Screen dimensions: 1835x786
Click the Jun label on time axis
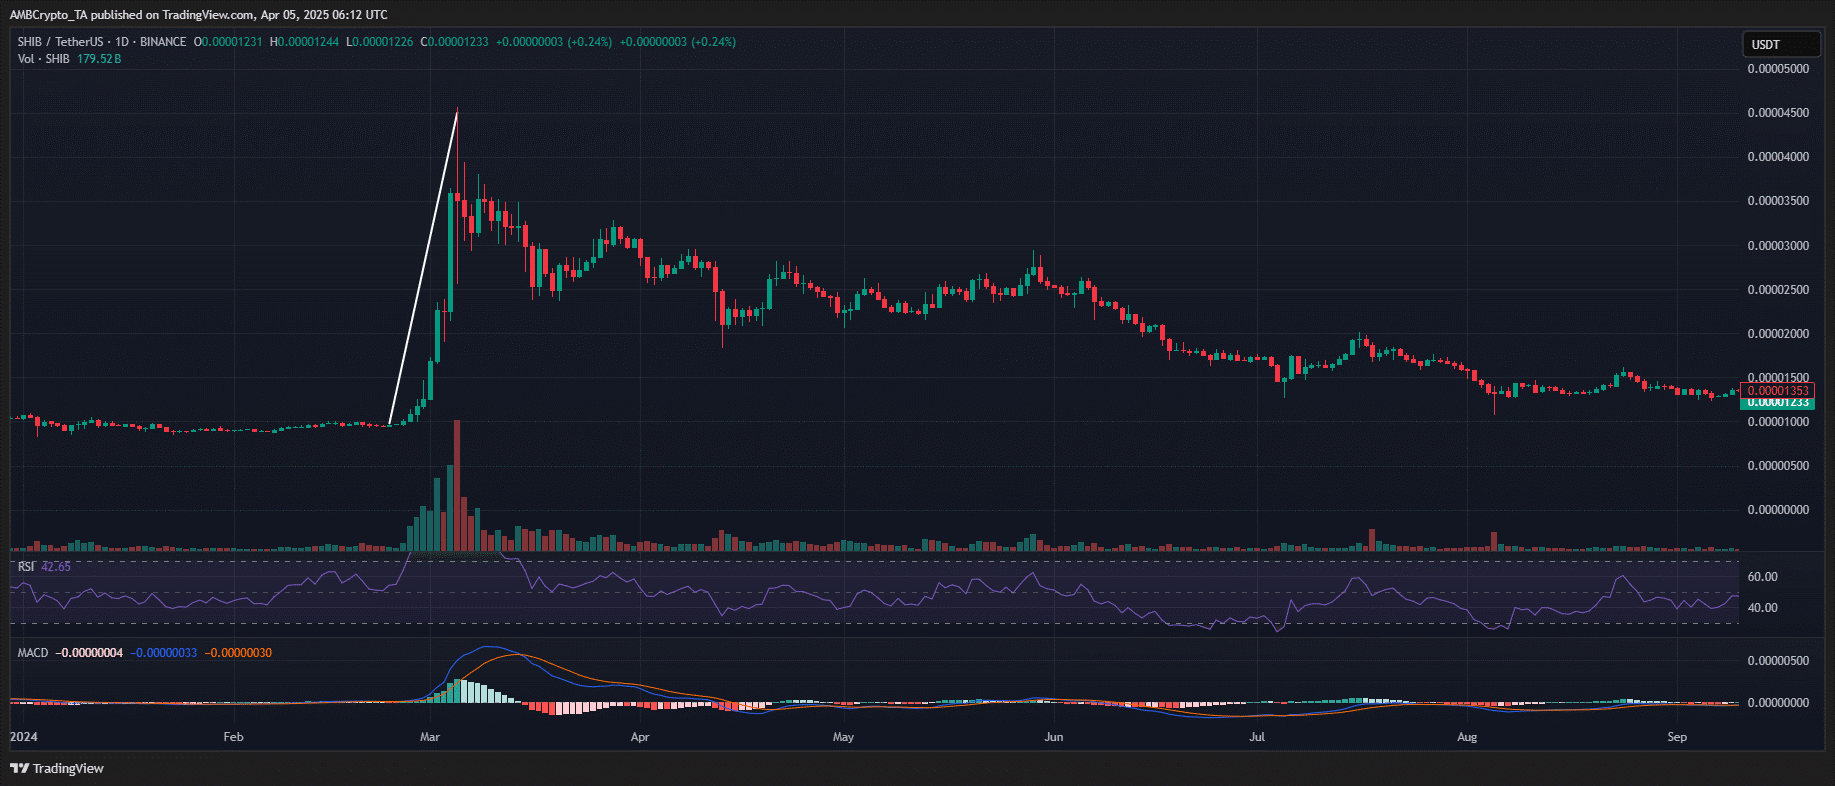[x=1053, y=737]
